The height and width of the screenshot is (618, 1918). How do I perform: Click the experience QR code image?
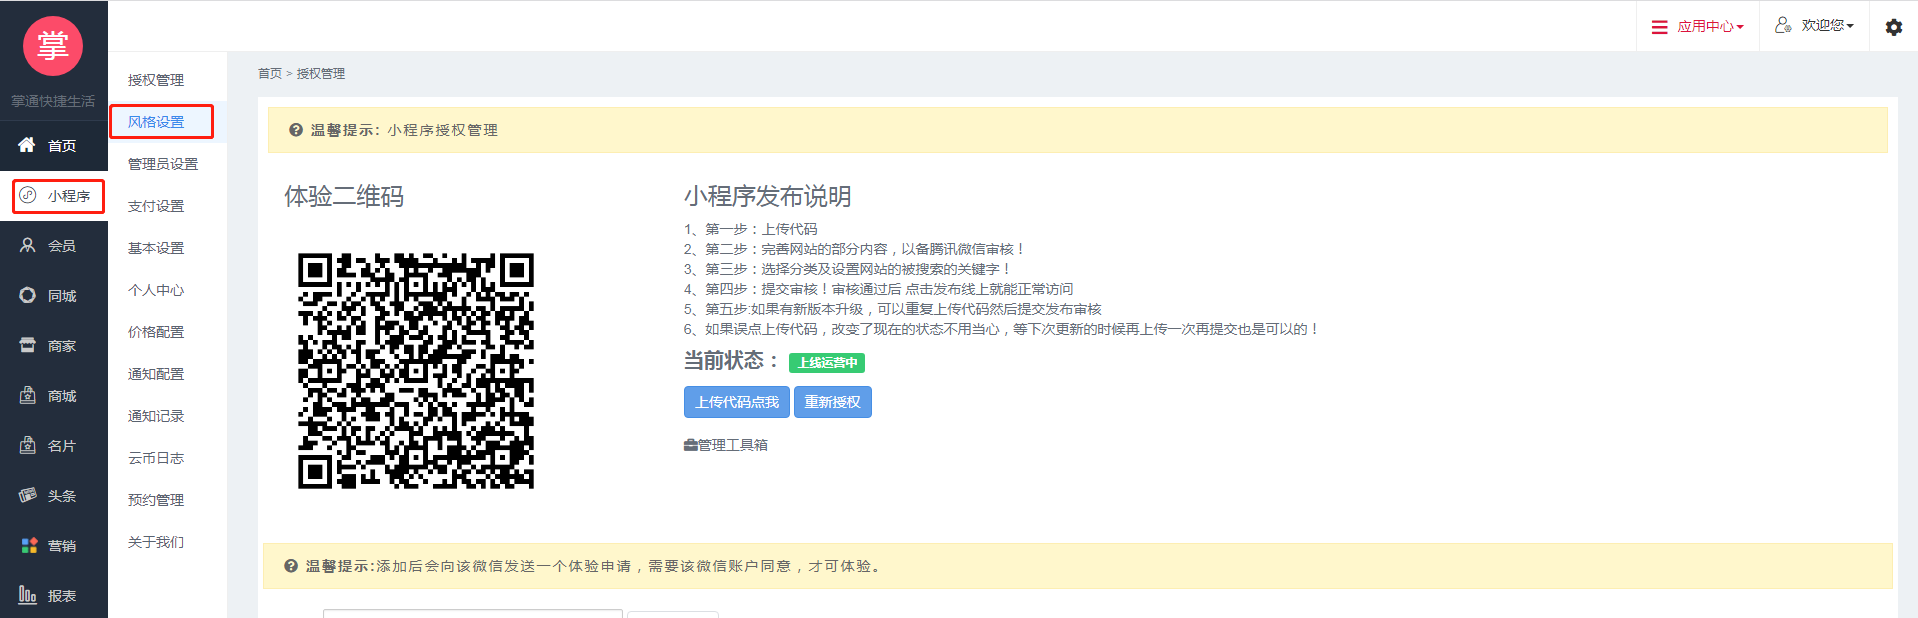(416, 371)
